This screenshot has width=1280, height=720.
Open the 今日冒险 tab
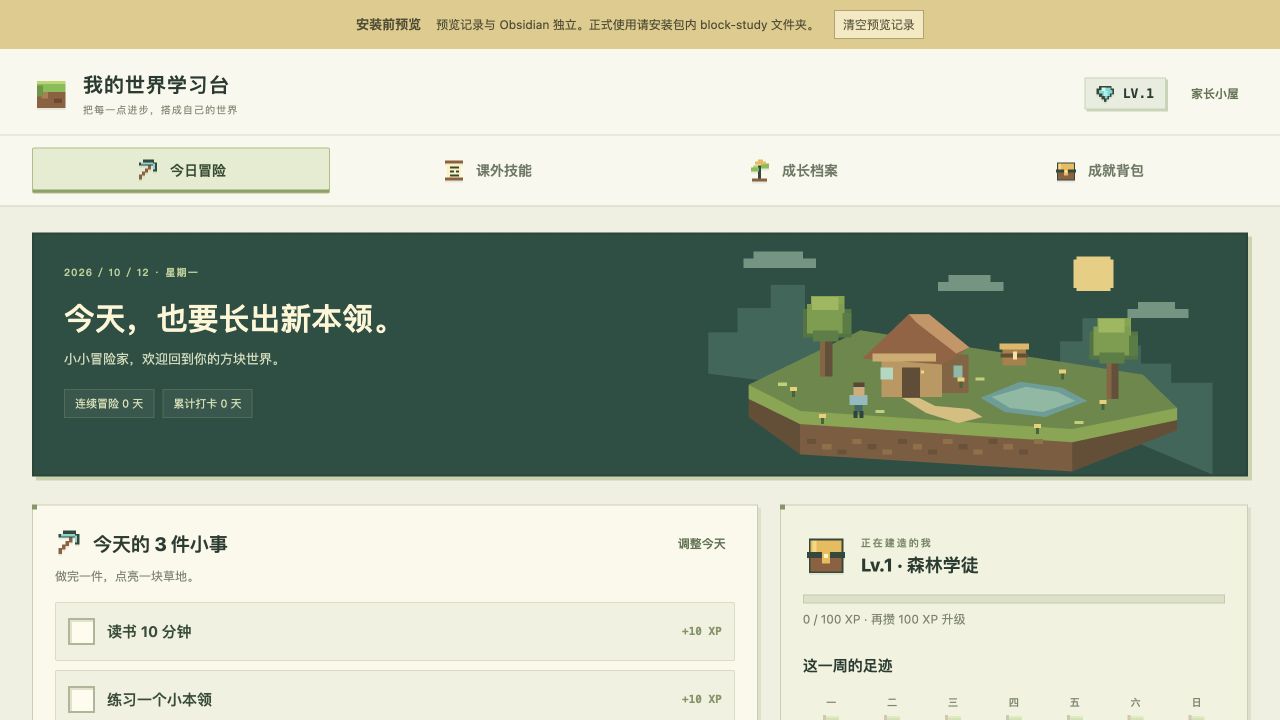181,170
